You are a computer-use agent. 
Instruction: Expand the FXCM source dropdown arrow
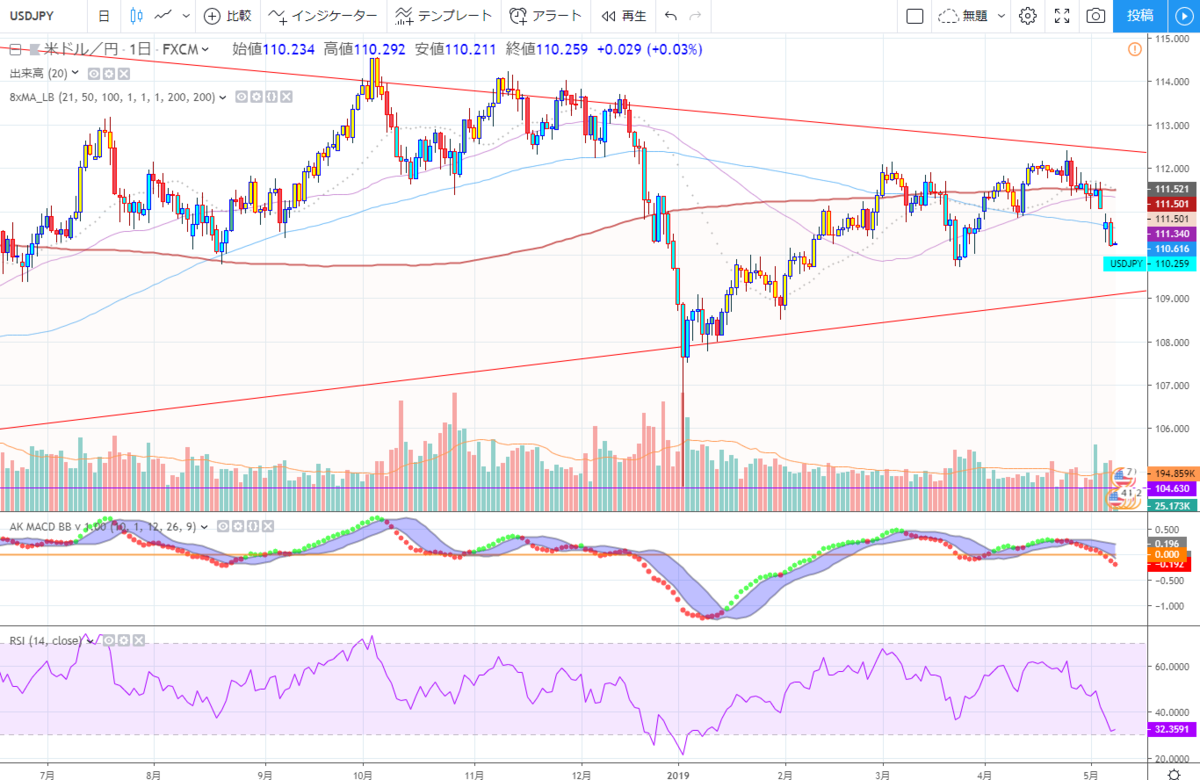click(205, 49)
